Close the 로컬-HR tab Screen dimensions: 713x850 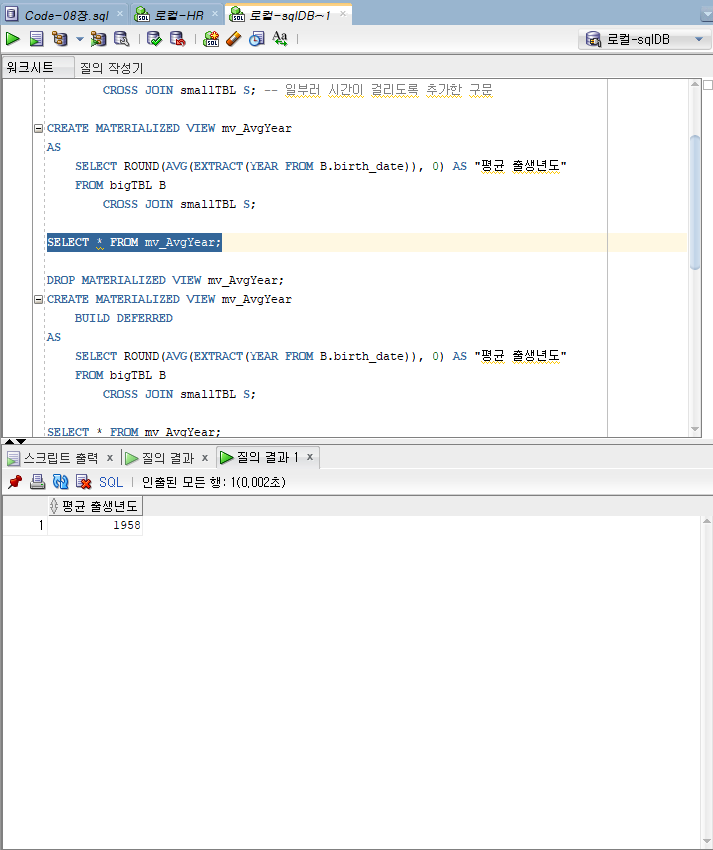click(x=215, y=14)
